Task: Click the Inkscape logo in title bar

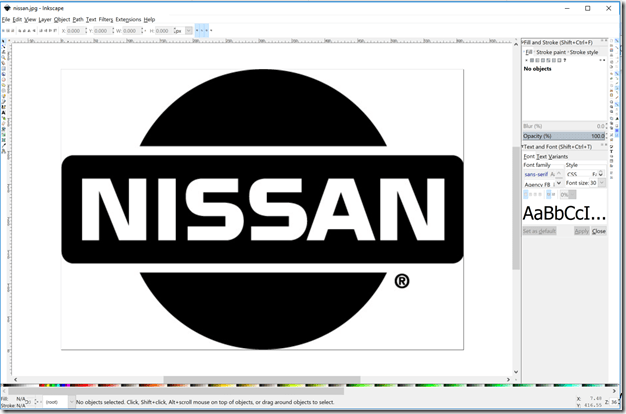Action: tap(7, 7)
